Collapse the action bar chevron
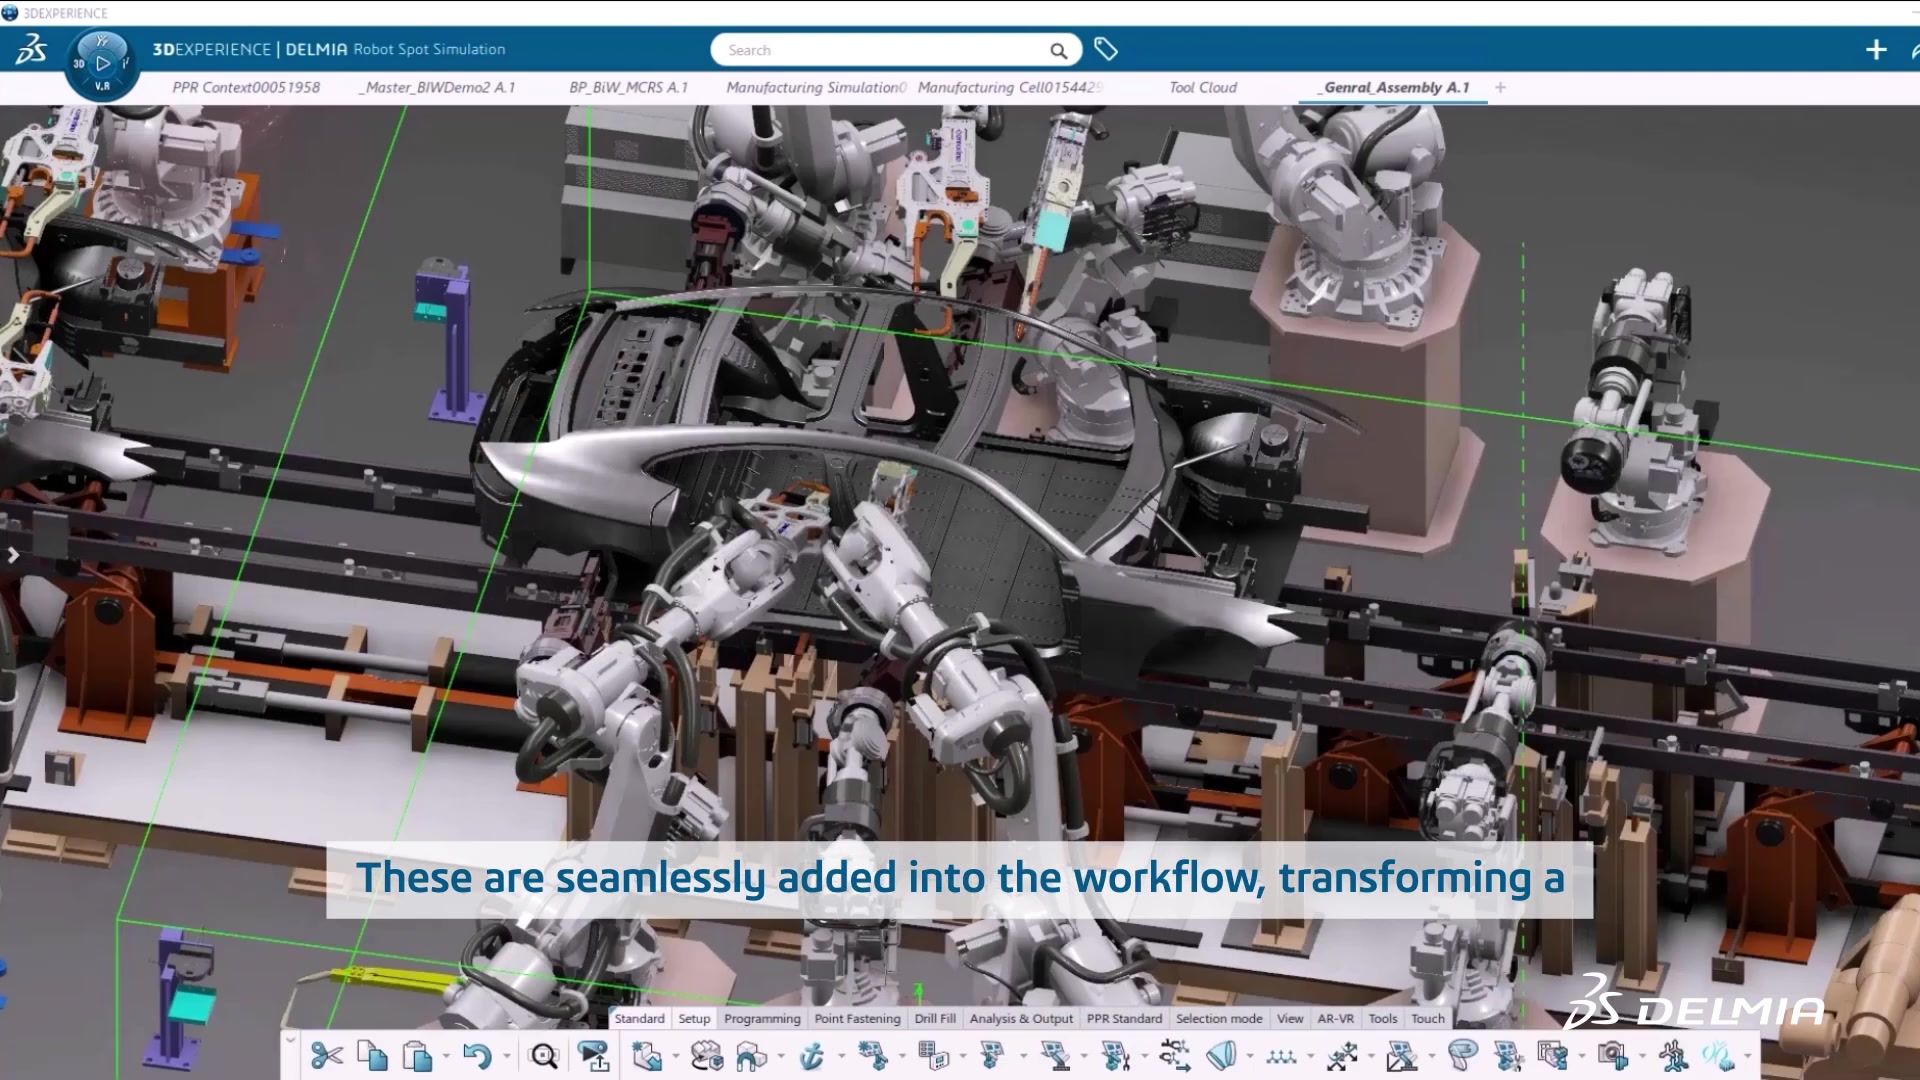This screenshot has width=1920, height=1080. pos(290,1040)
